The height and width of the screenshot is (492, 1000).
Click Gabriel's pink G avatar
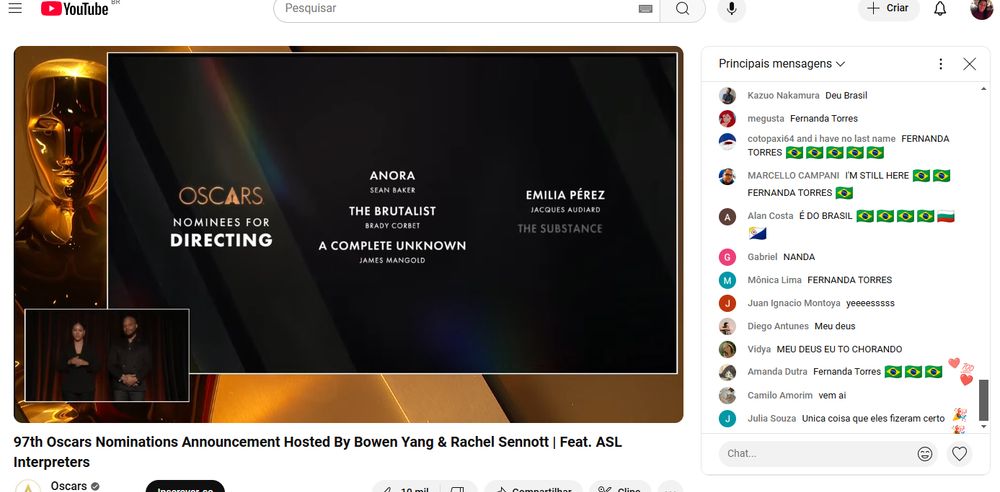click(728, 257)
